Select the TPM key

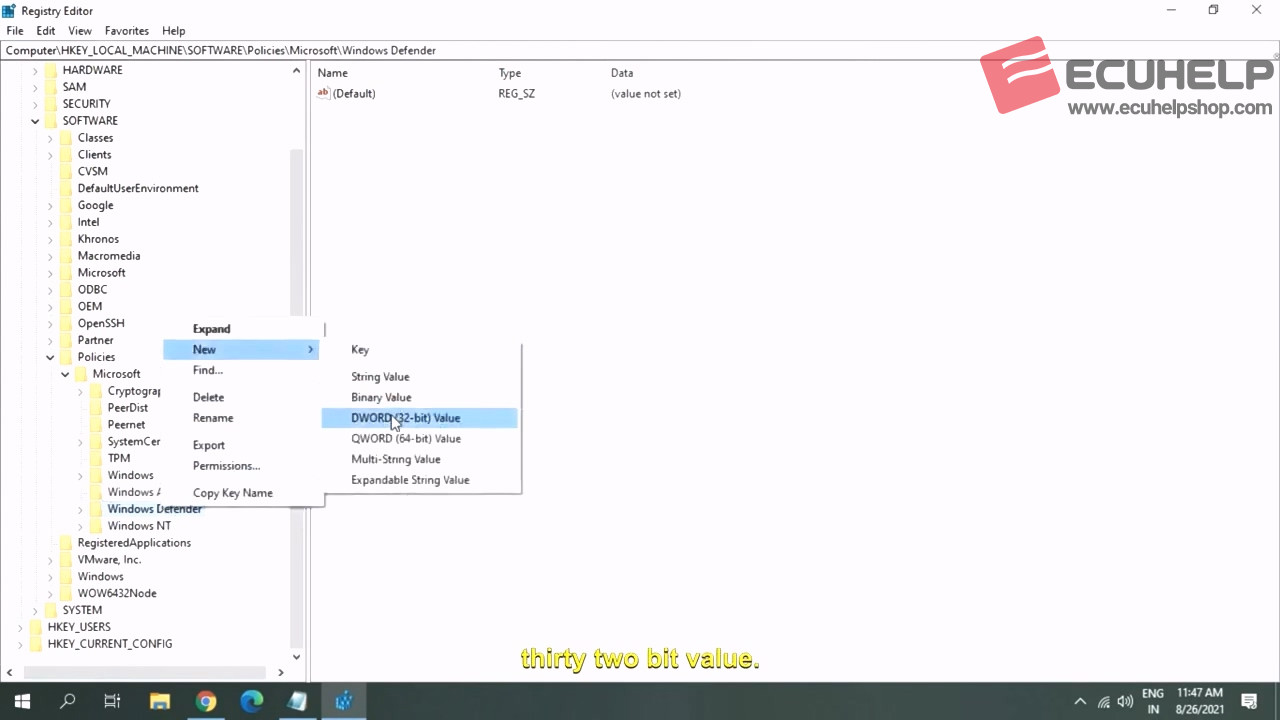[119, 459]
